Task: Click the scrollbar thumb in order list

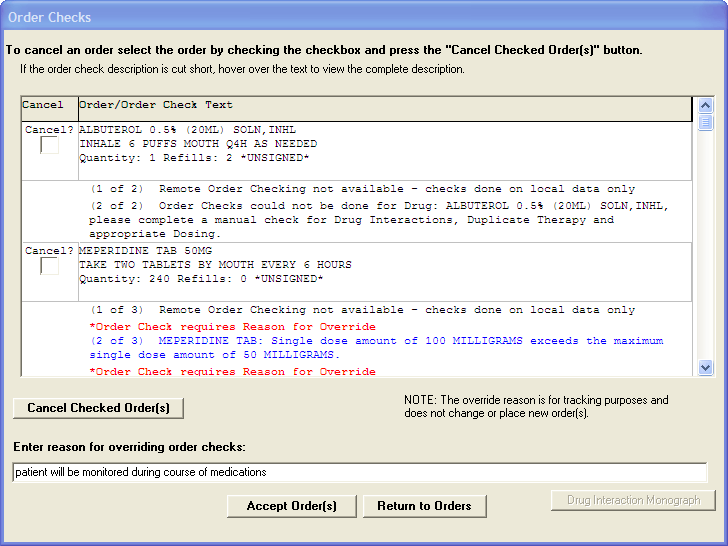Action: pyautogui.click(x=705, y=122)
